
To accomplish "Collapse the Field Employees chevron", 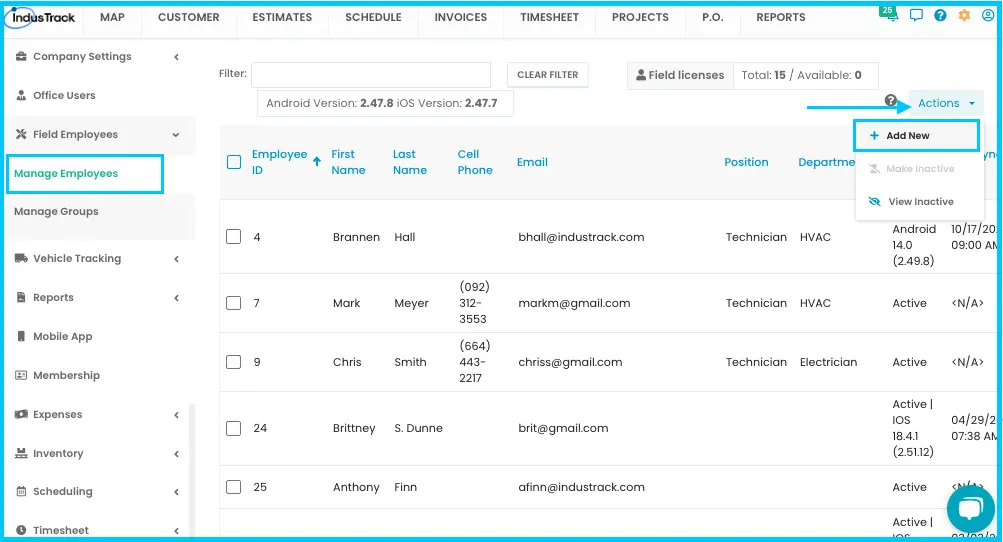I will click(176, 135).
